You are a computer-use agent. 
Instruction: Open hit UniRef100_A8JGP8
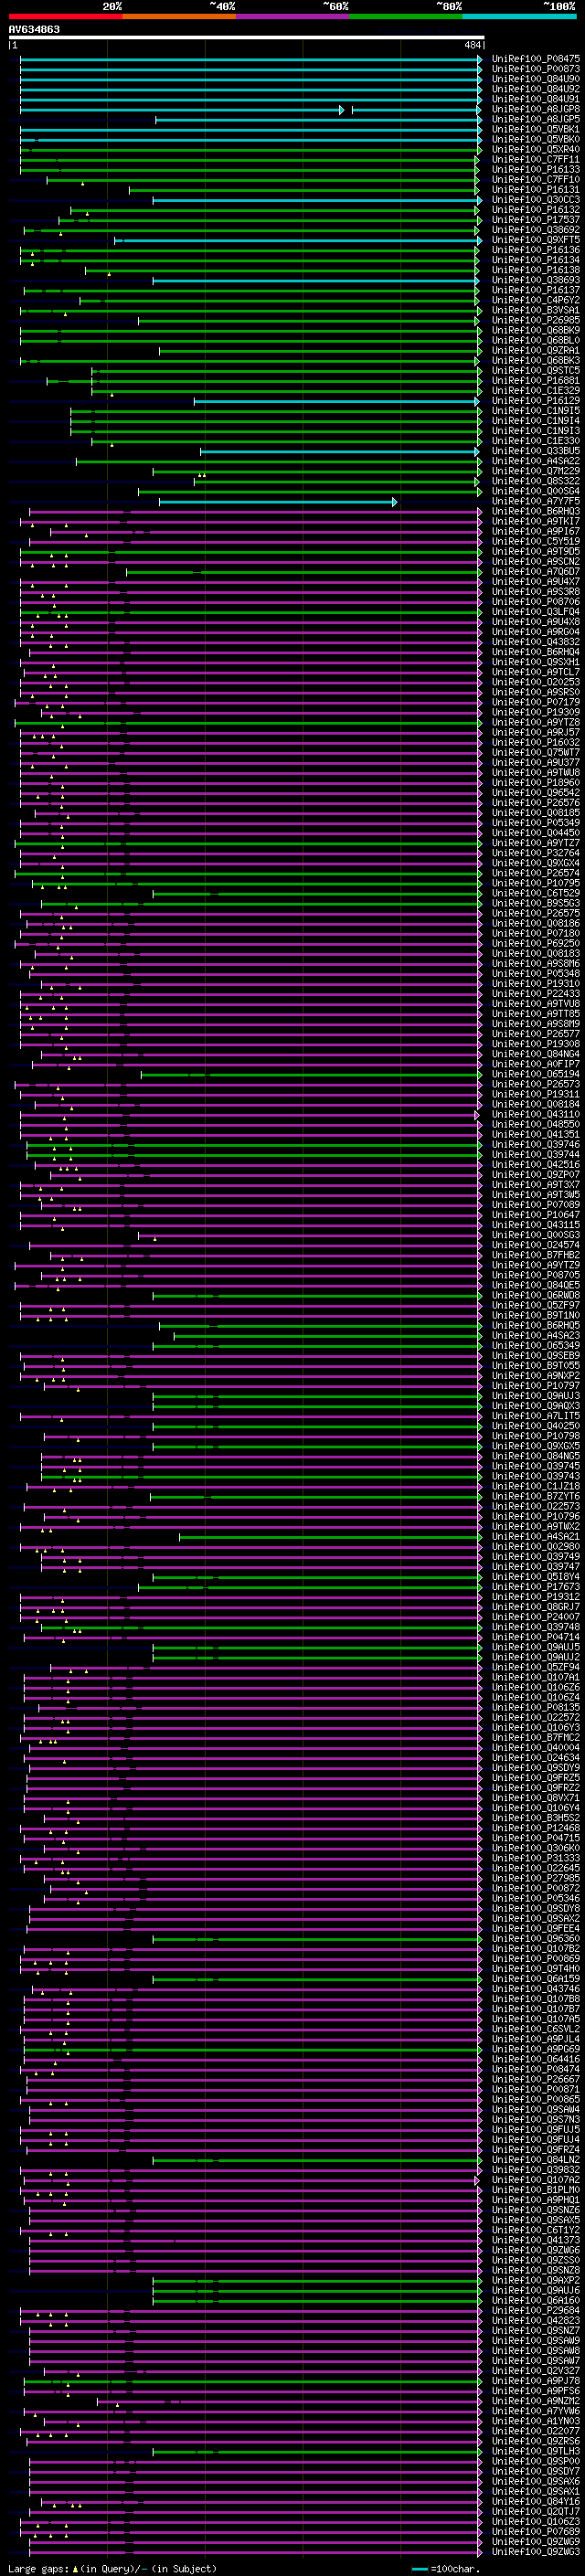[x=536, y=109]
